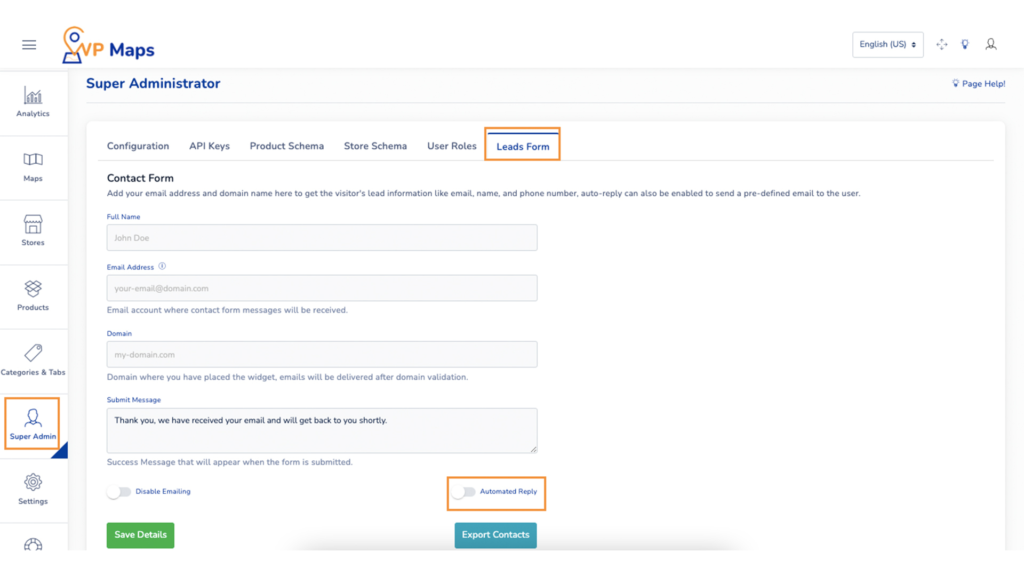1024x576 pixels.
Task: Export contacts using the Export Contacts button
Action: click(495, 535)
